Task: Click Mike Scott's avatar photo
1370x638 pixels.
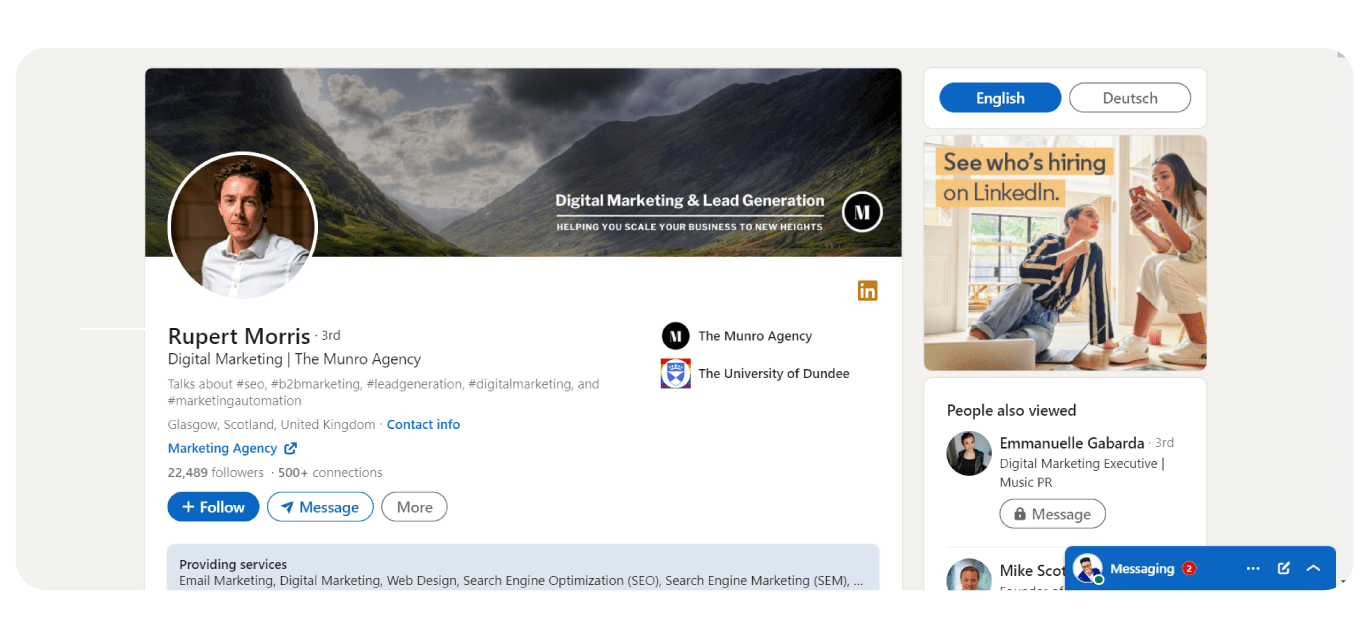Action: tap(969, 575)
